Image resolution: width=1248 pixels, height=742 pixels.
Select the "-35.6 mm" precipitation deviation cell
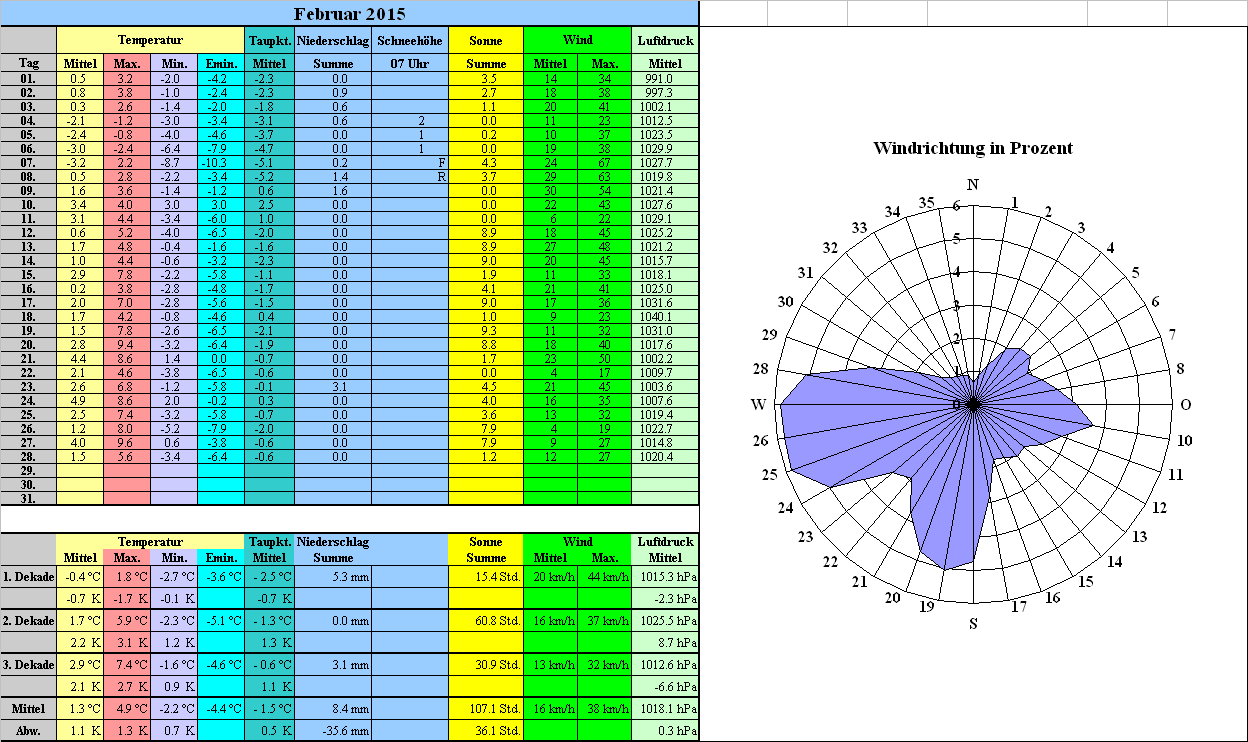[333, 730]
